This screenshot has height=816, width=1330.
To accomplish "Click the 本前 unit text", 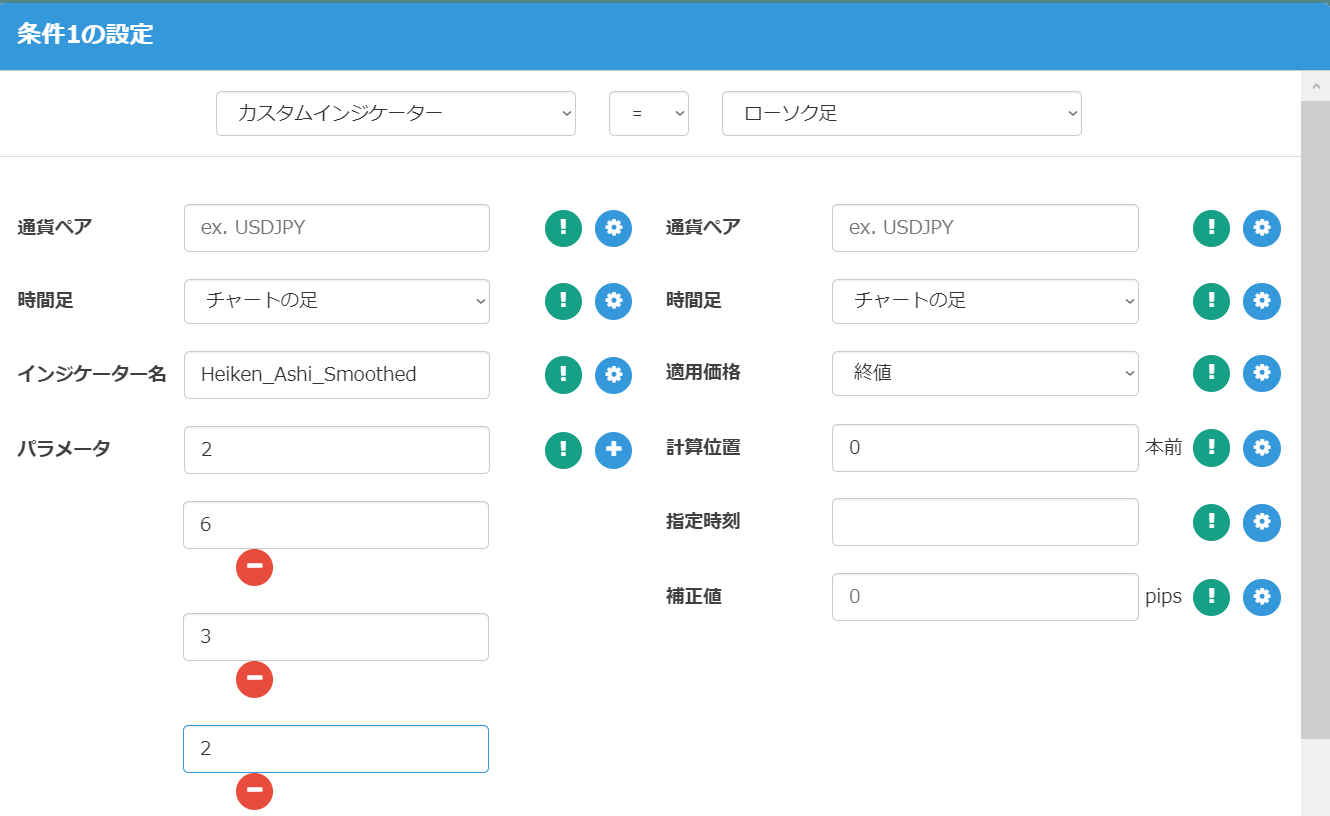I will (x=1164, y=448).
